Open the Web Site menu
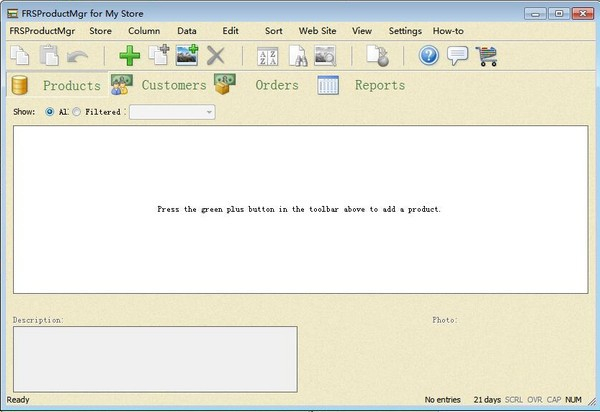The width and height of the screenshot is (600, 412). [316, 31]
